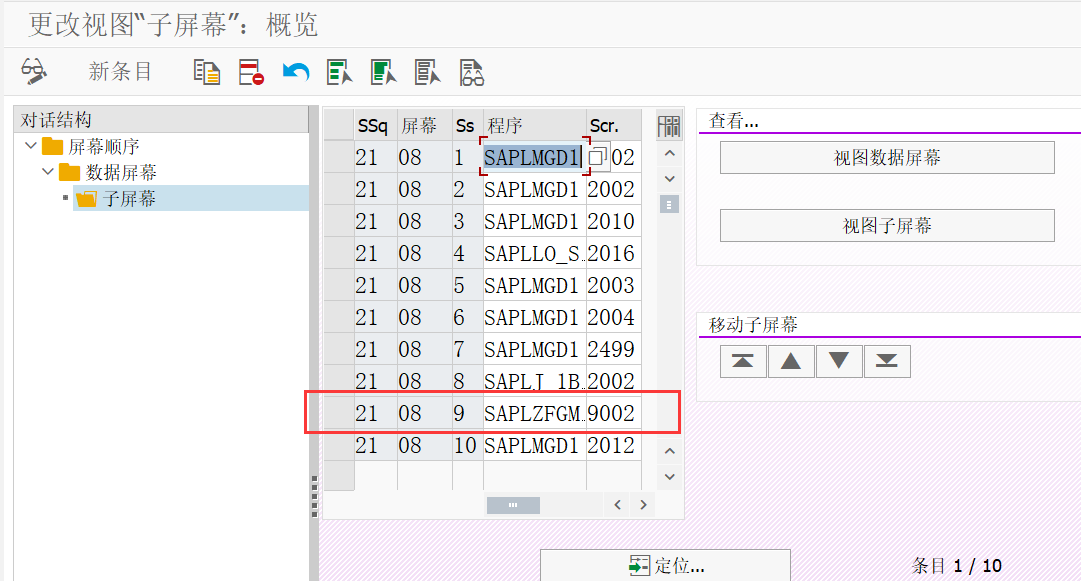Click the row selector for Ss 1
Screen dimensions: 1081x581
point(339,157)
